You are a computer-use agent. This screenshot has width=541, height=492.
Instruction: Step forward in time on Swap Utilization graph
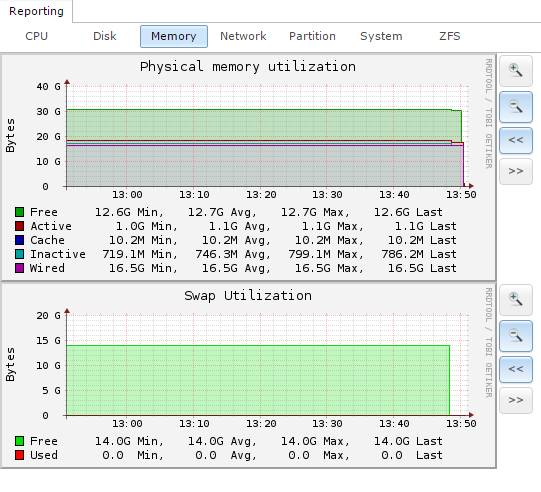pos(515,401)
